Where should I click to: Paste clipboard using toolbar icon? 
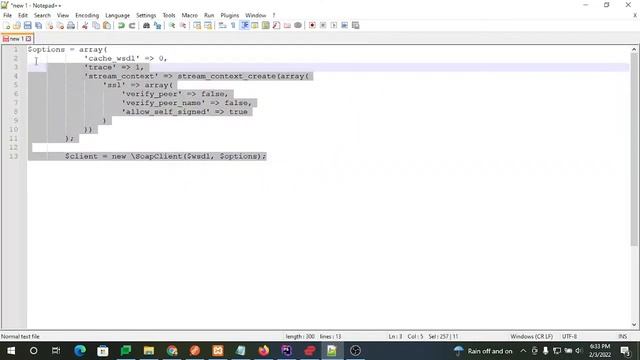[x=107, y=25]
